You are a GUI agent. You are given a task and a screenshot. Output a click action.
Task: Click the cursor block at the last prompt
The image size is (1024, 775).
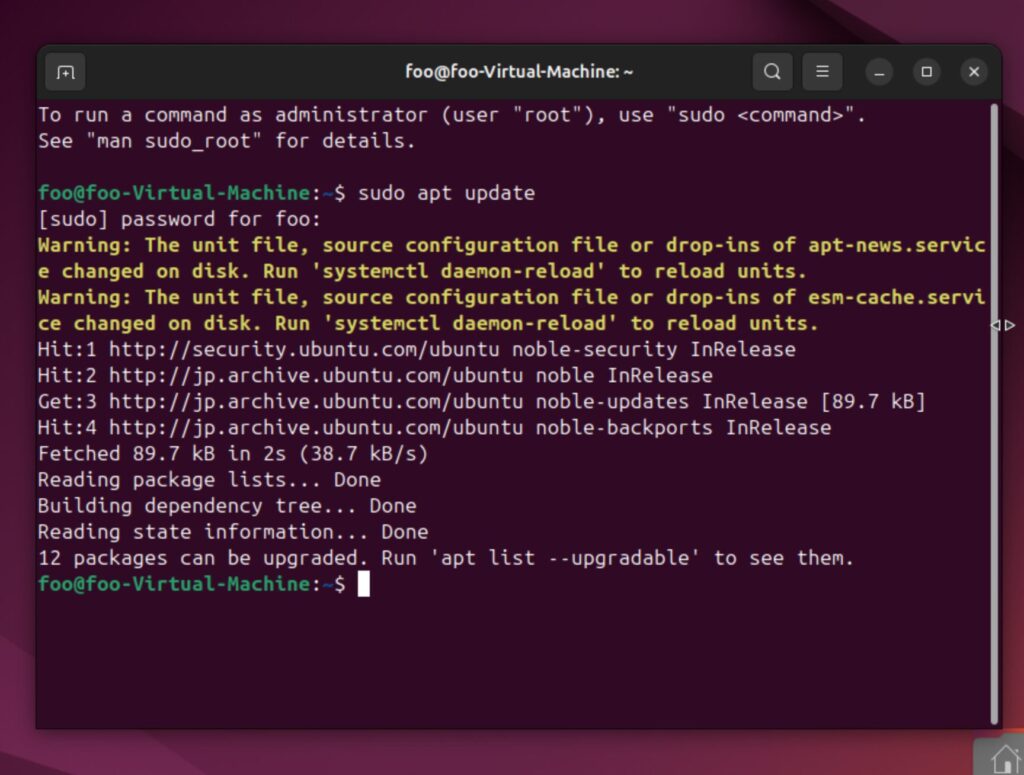tap(364, 584)
